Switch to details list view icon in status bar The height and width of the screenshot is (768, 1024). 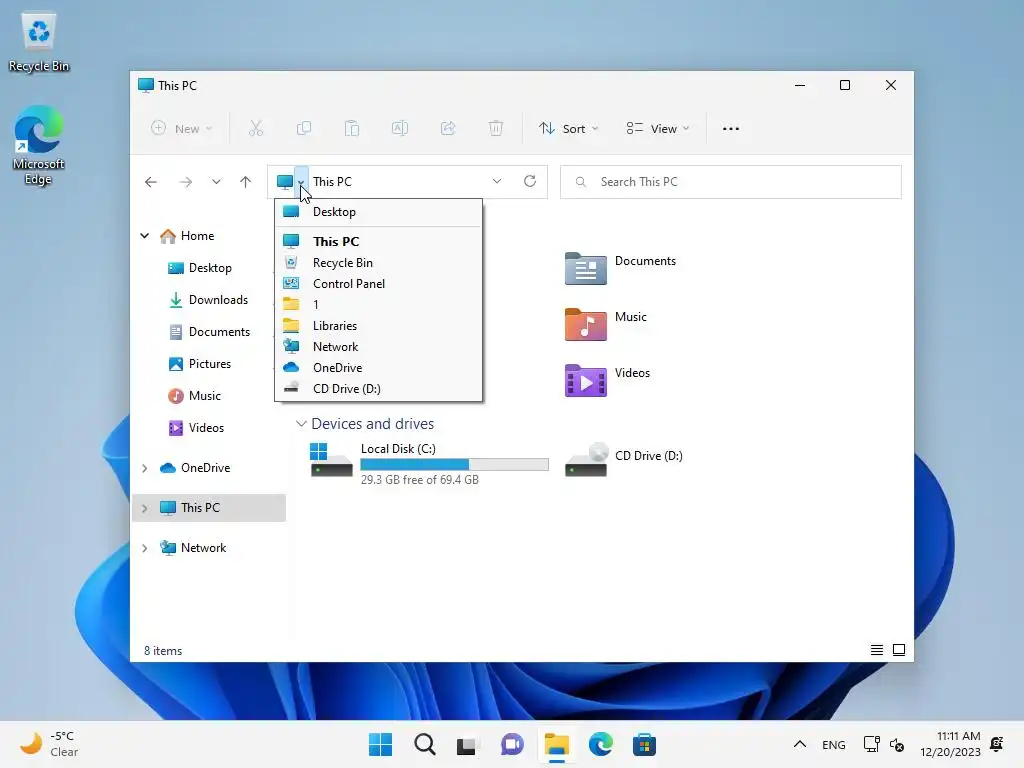[877, 650]
